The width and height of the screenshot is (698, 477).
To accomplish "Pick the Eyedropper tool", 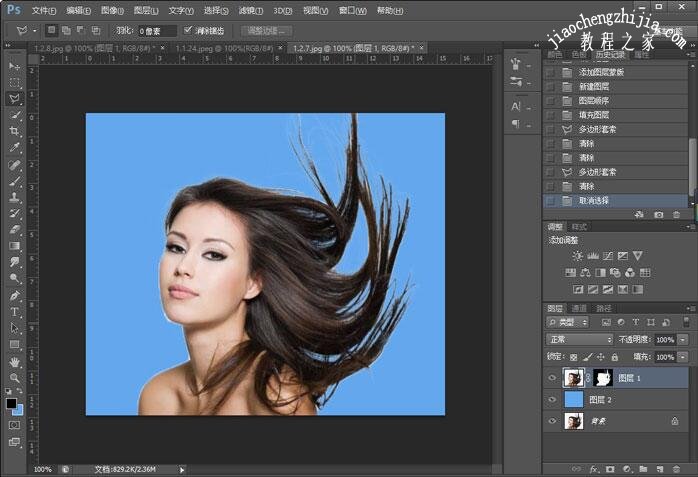I will (x=14, y=148).
